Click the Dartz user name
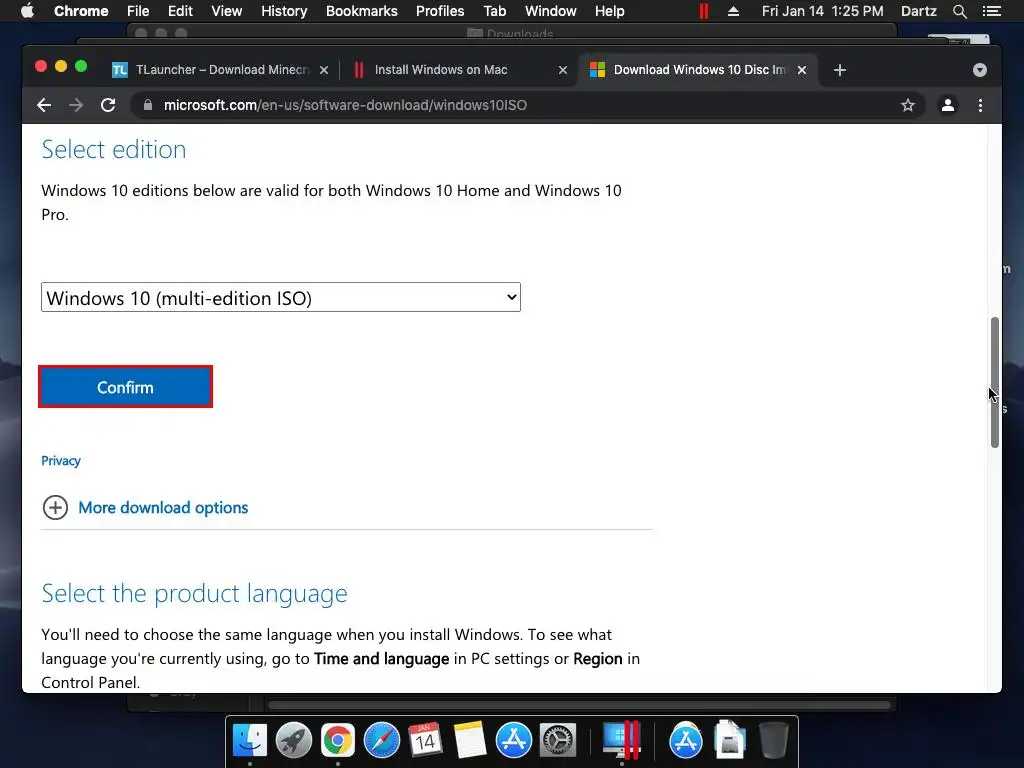The image size is (1024, 768). point(918,11)
